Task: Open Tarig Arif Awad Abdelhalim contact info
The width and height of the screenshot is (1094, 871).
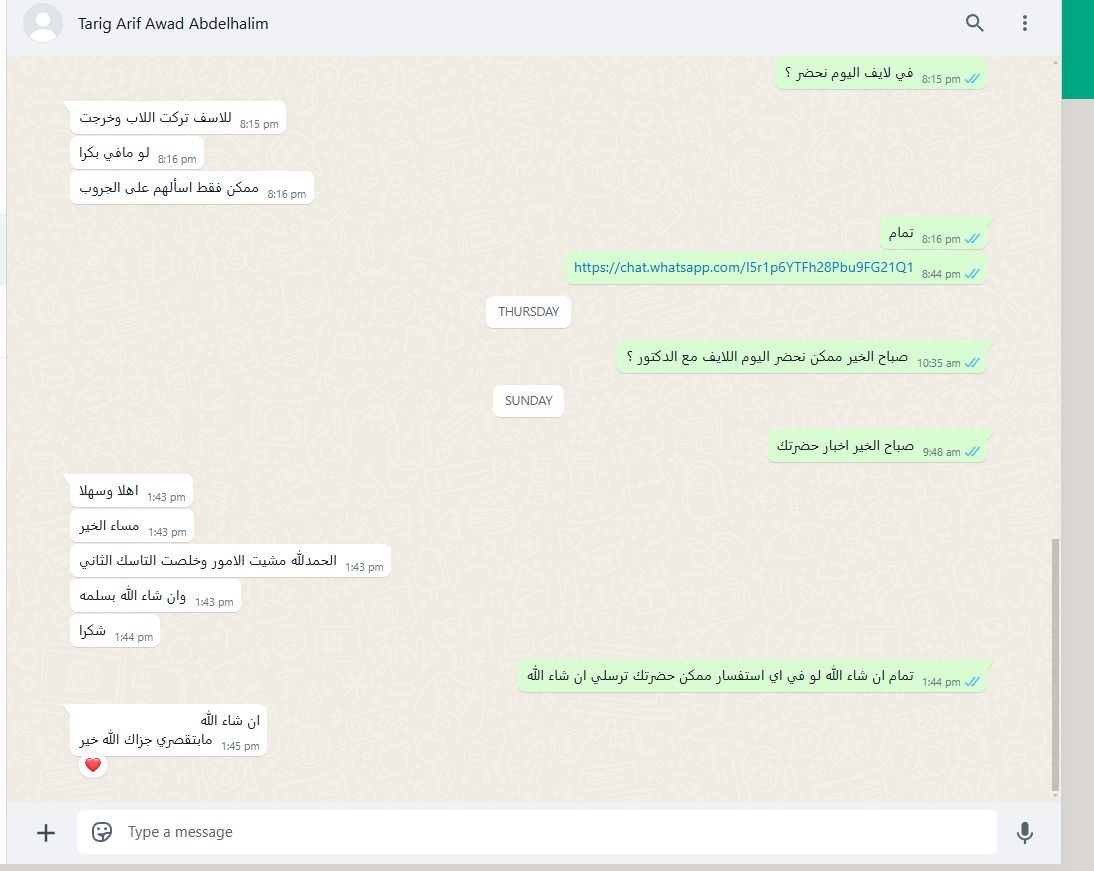Action: 173,24
